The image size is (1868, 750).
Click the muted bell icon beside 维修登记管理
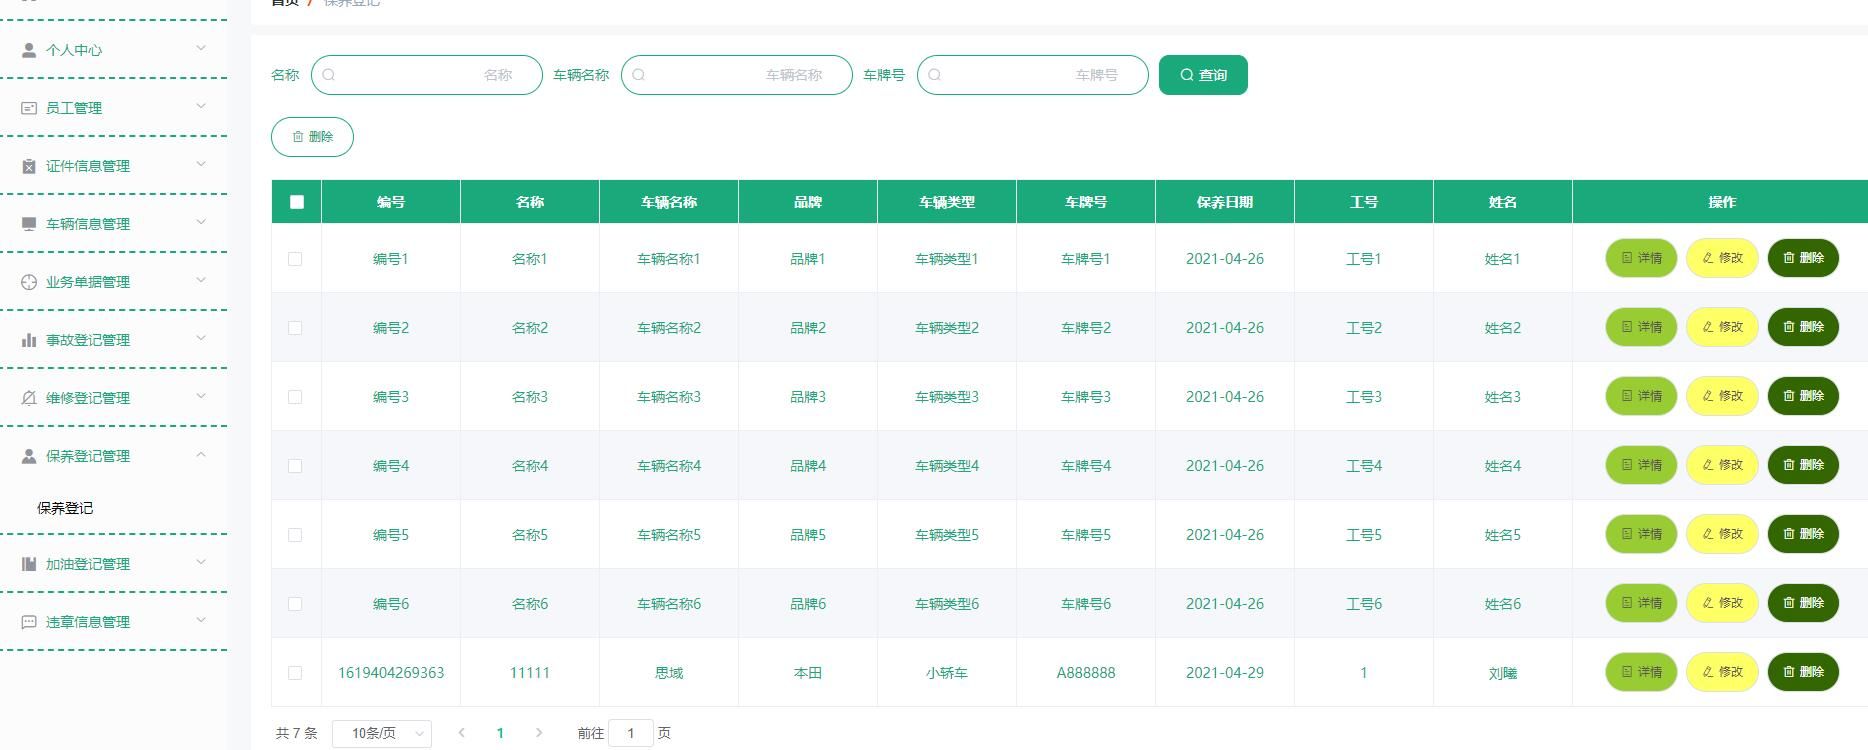(29, 397)
